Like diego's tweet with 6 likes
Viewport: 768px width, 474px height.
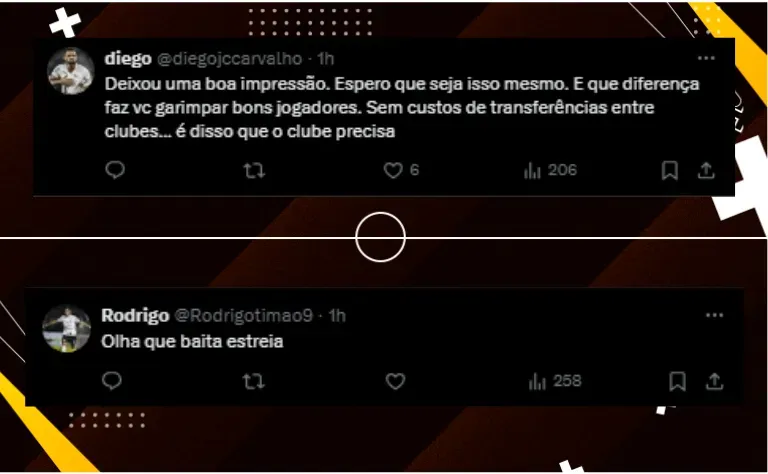coord(393,170)
